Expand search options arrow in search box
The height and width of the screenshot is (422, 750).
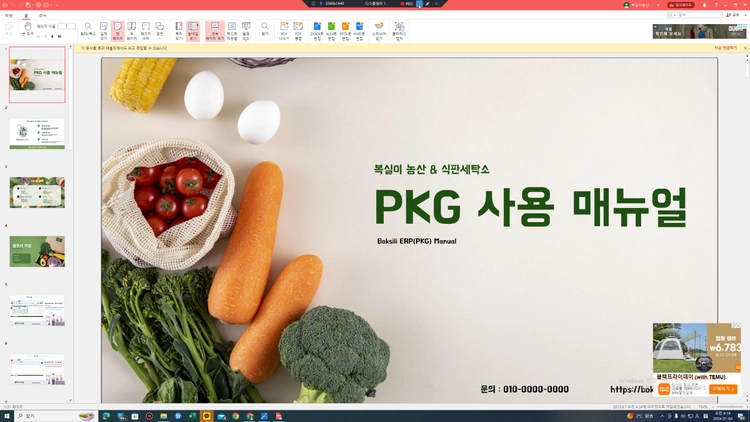674,15
